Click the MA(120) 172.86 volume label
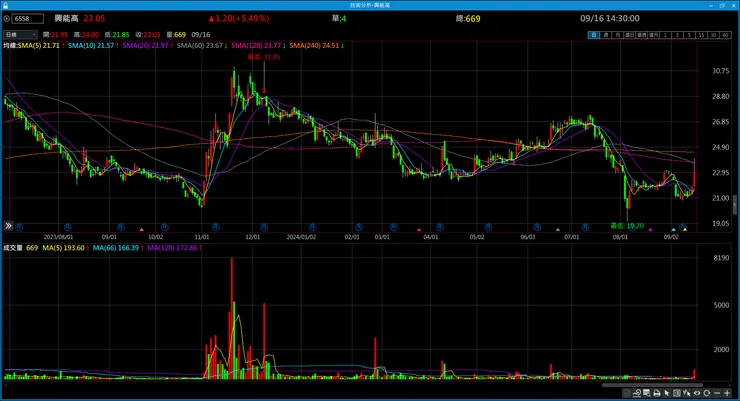The width and height of the screenshot is (740, 401). click(173, 248)
